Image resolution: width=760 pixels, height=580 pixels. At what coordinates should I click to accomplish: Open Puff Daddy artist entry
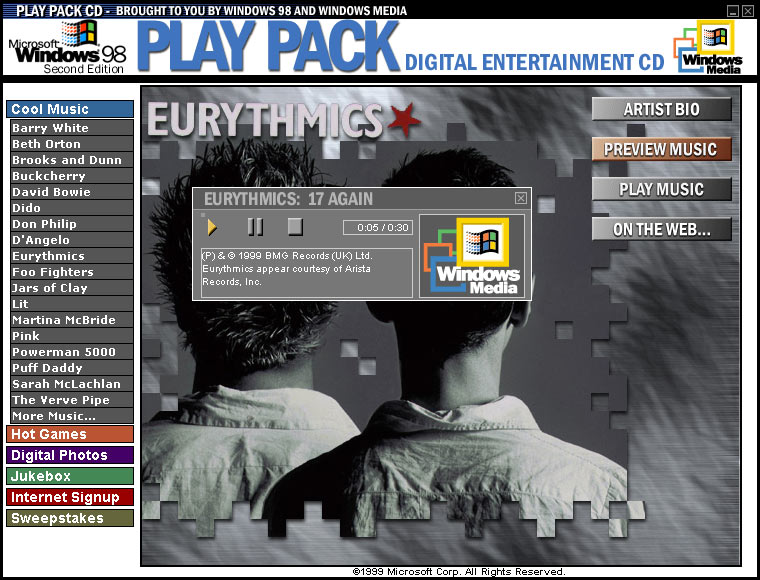(x=72, y=368)
